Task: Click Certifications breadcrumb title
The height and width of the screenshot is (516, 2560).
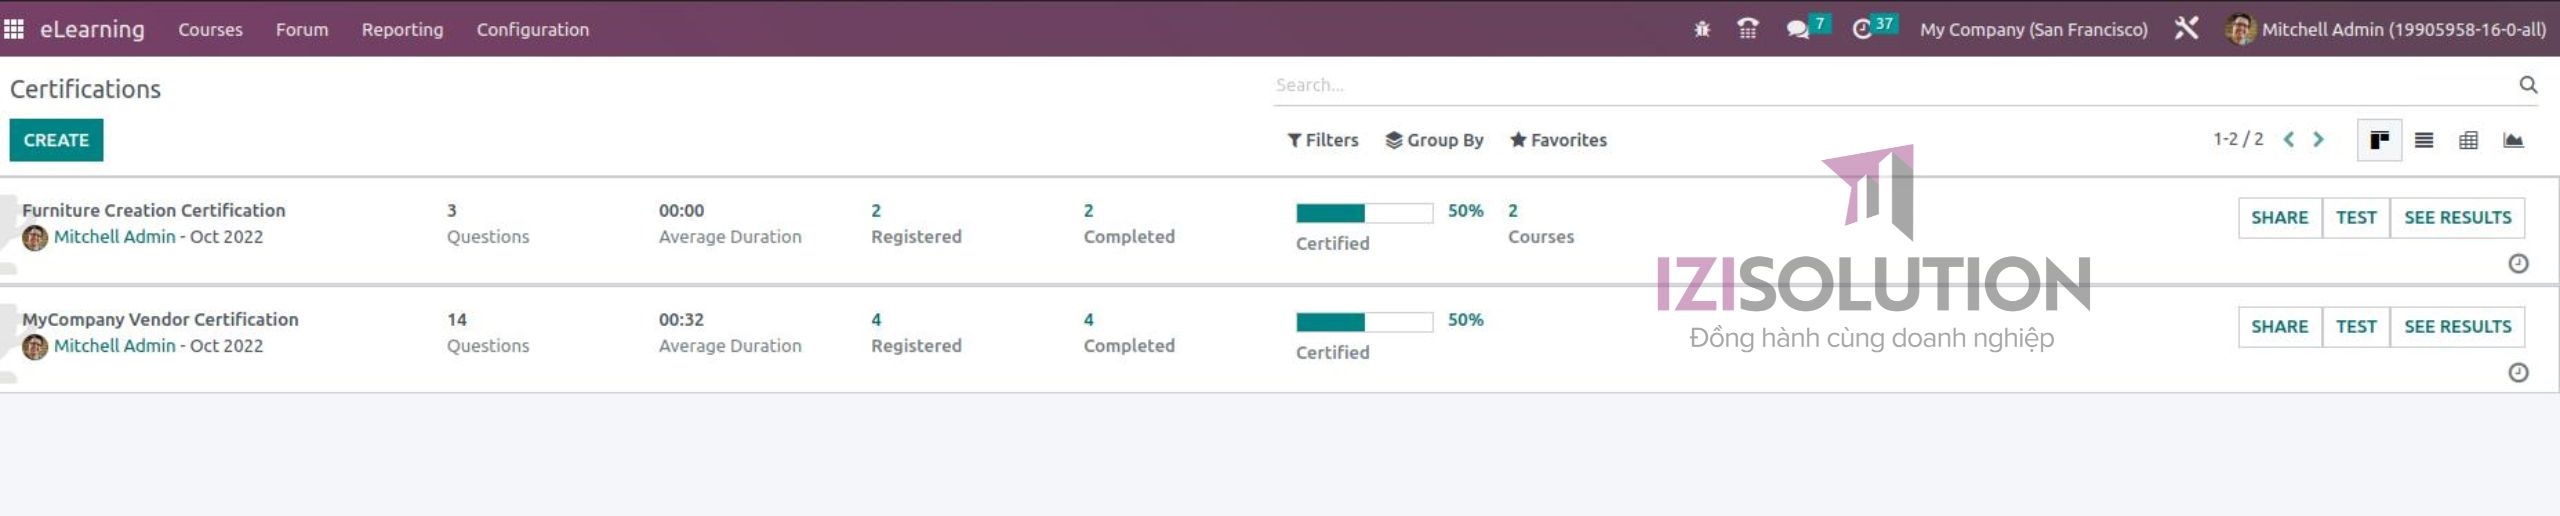Action: click(86, 89)
